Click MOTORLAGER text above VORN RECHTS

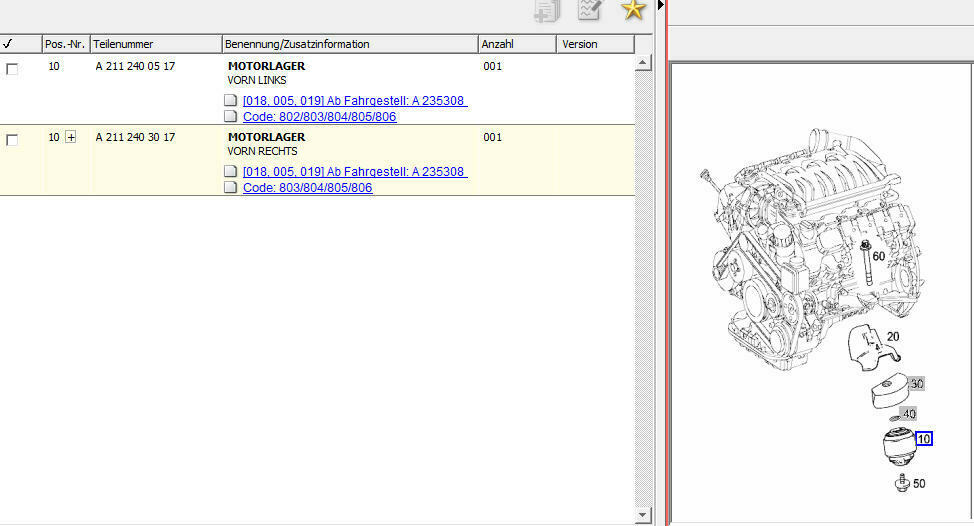pos(266,137)
